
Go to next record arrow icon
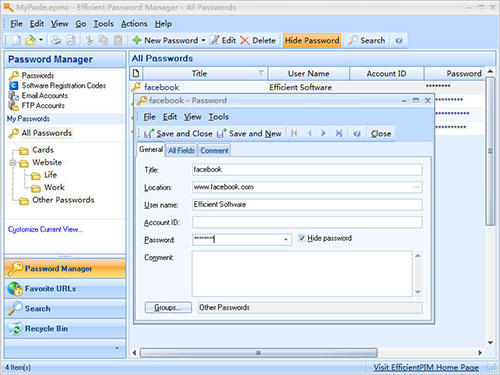(x=323, y=133)
